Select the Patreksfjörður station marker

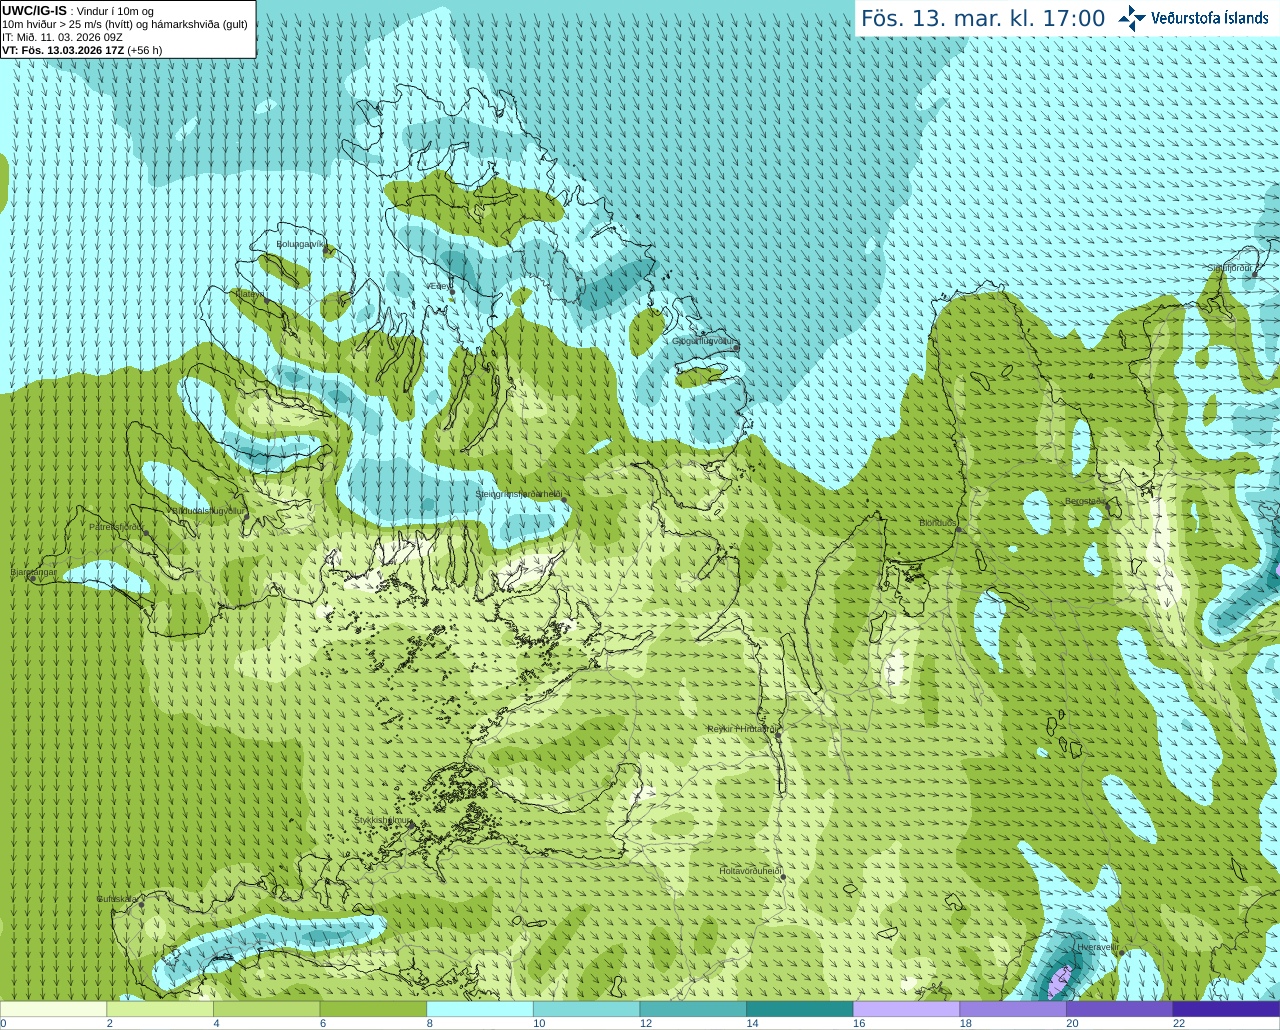click(x=146, y=533)
